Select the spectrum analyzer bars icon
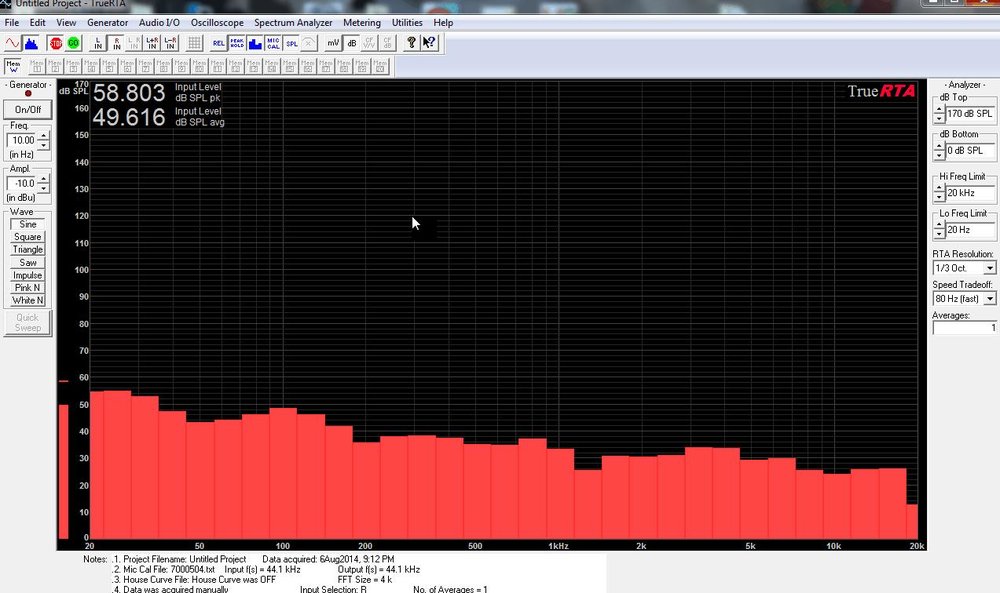 31,43
